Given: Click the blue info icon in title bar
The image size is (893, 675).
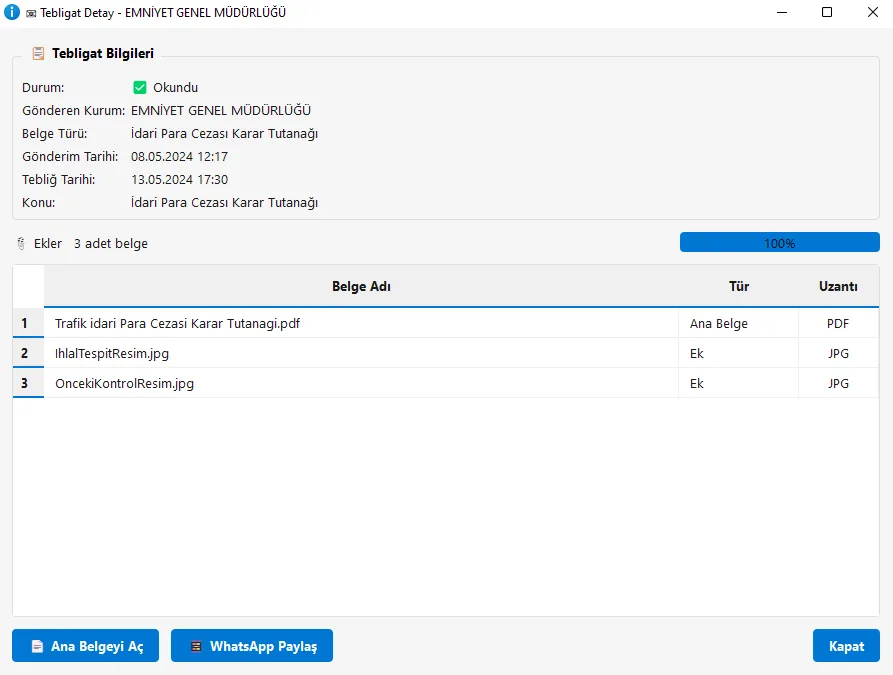Looking at the screenshot, I should click(12, 12).
